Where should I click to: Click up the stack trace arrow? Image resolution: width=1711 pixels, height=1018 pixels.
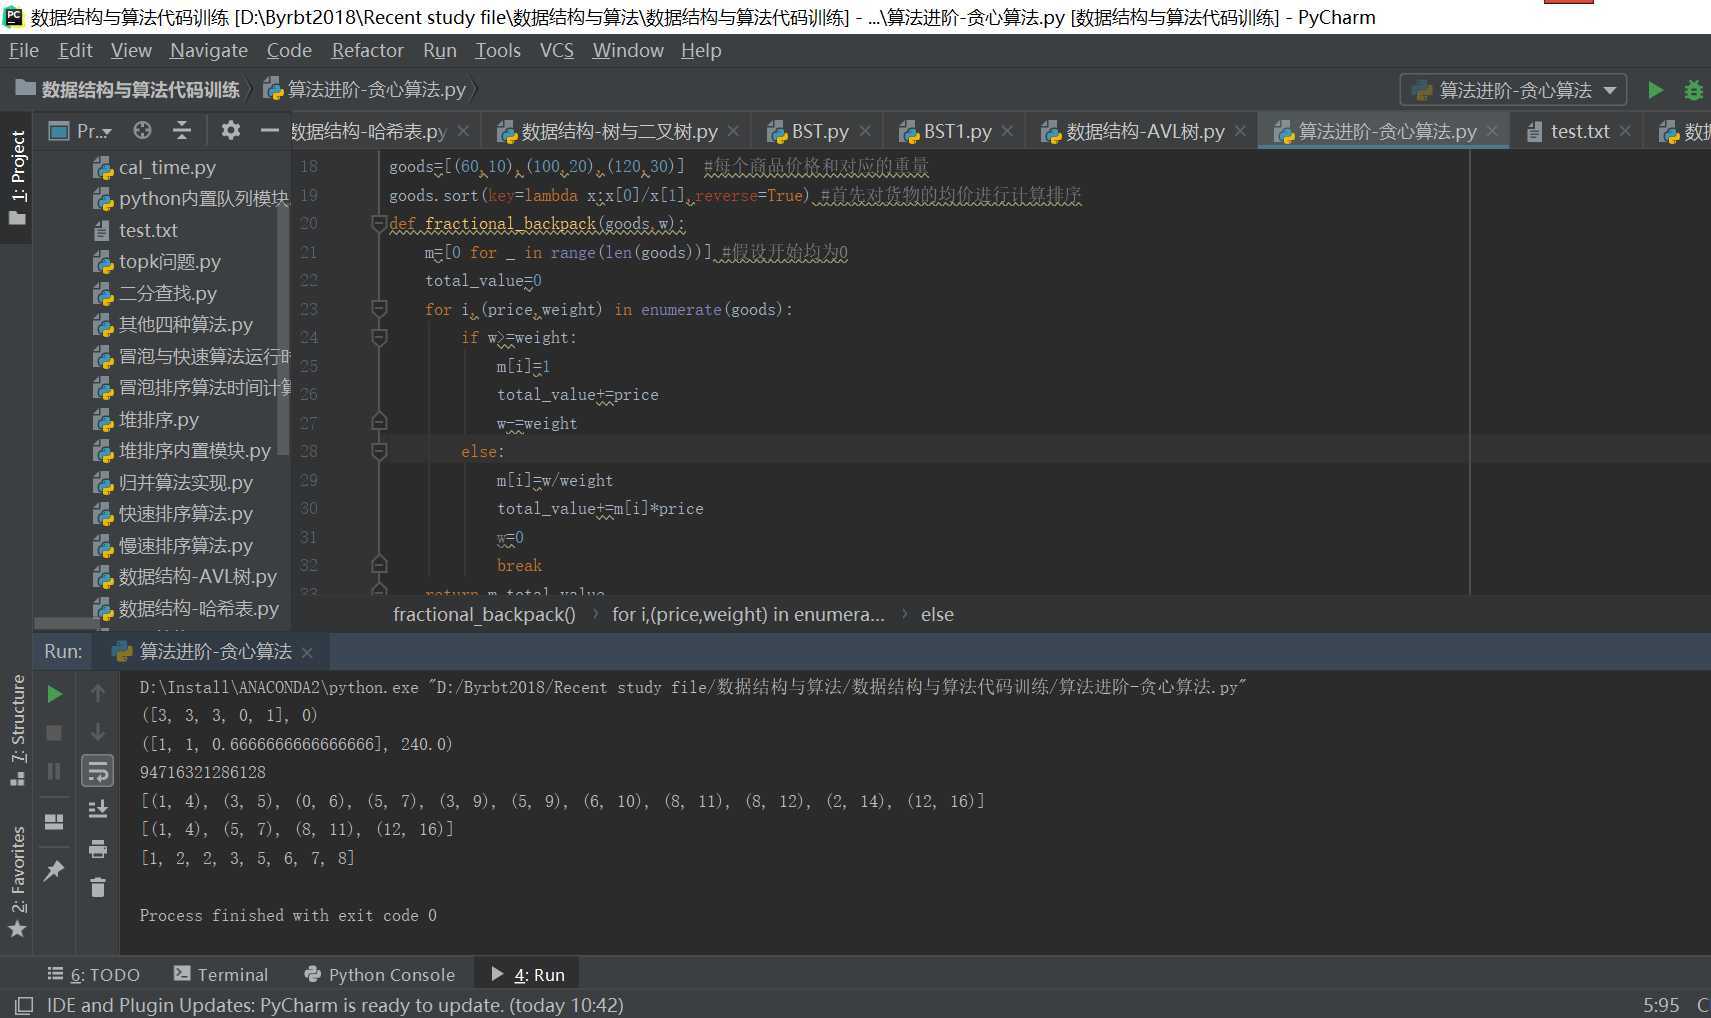pos(98,692)
